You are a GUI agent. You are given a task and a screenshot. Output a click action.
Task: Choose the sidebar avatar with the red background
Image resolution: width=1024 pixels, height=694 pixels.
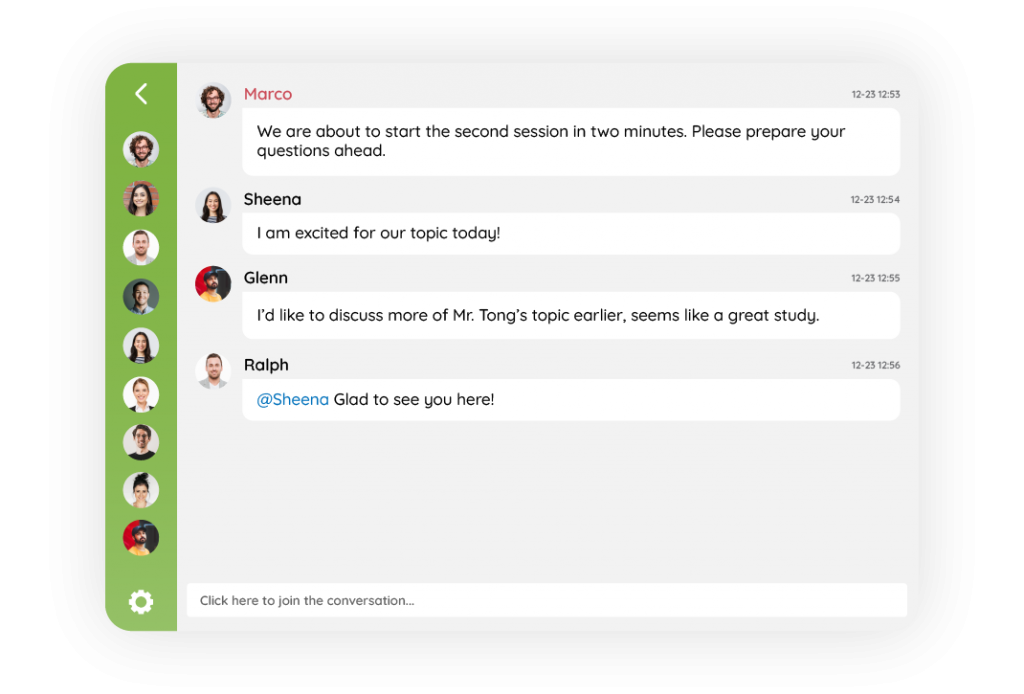141,538
